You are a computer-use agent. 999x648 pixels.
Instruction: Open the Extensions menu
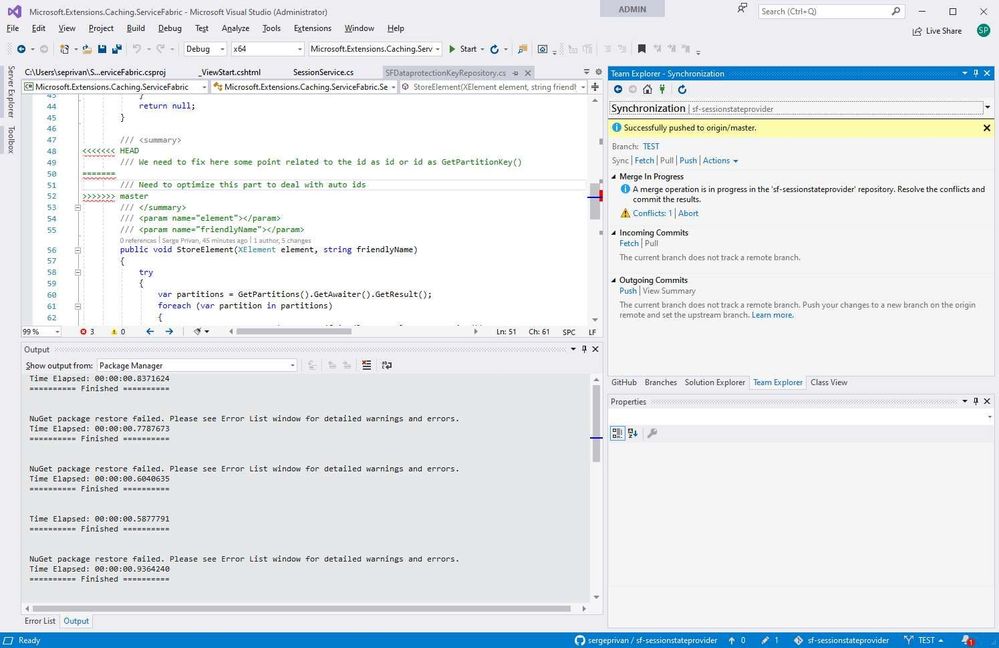312,28
